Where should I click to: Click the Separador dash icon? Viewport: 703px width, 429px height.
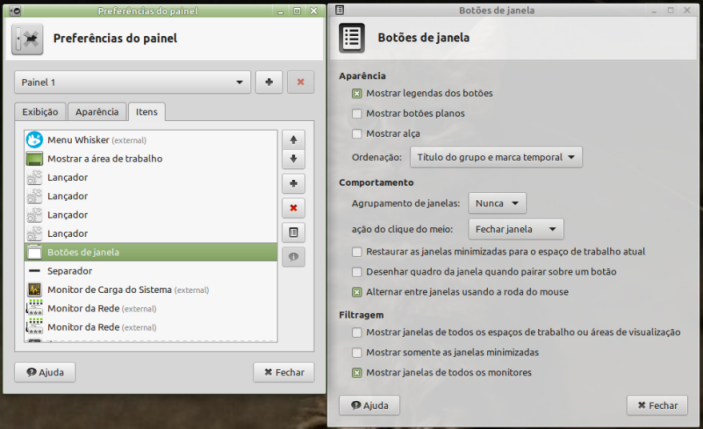coord(35,271)
